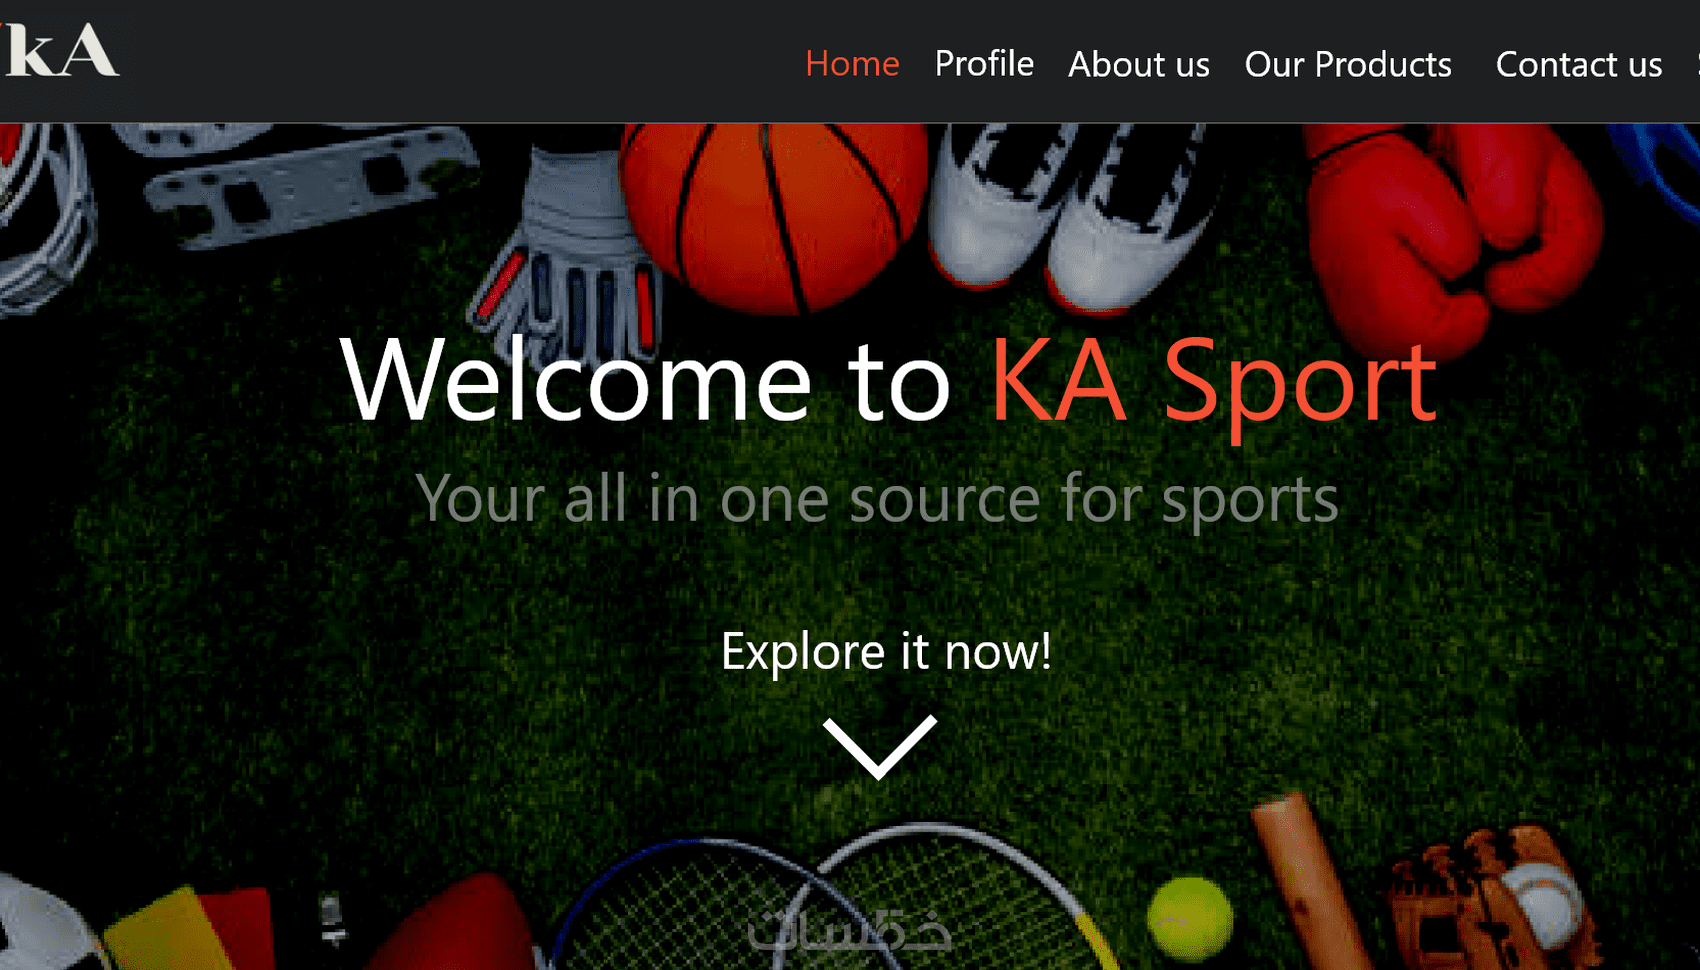Click the down chevron arrow below Explore

[x=880, y=747]
